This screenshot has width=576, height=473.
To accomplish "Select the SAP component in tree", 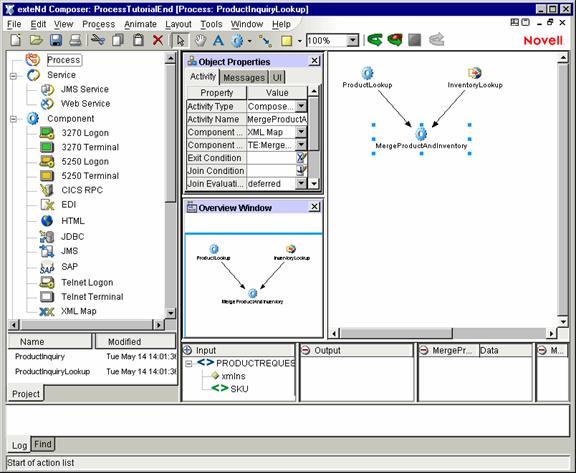I will pyautogui.click(x=69, y=267).
